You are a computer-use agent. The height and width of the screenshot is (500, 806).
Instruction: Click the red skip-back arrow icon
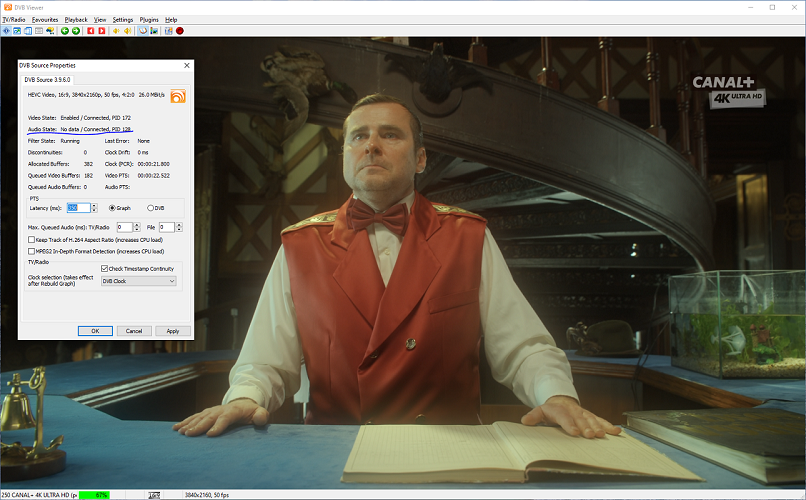[90, 31]
